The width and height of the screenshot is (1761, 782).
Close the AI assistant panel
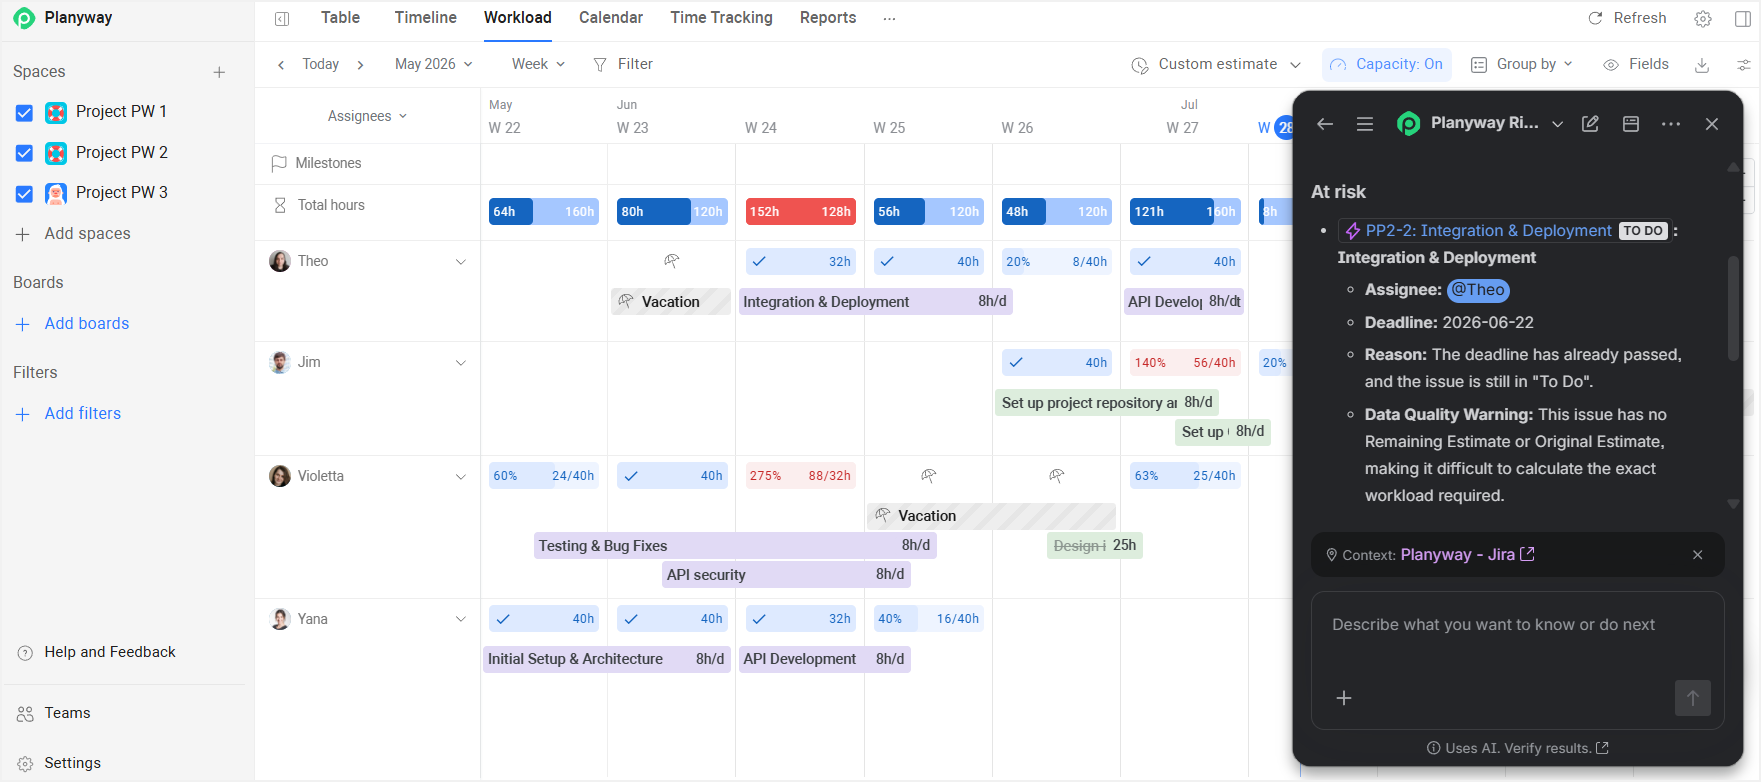1712,124
